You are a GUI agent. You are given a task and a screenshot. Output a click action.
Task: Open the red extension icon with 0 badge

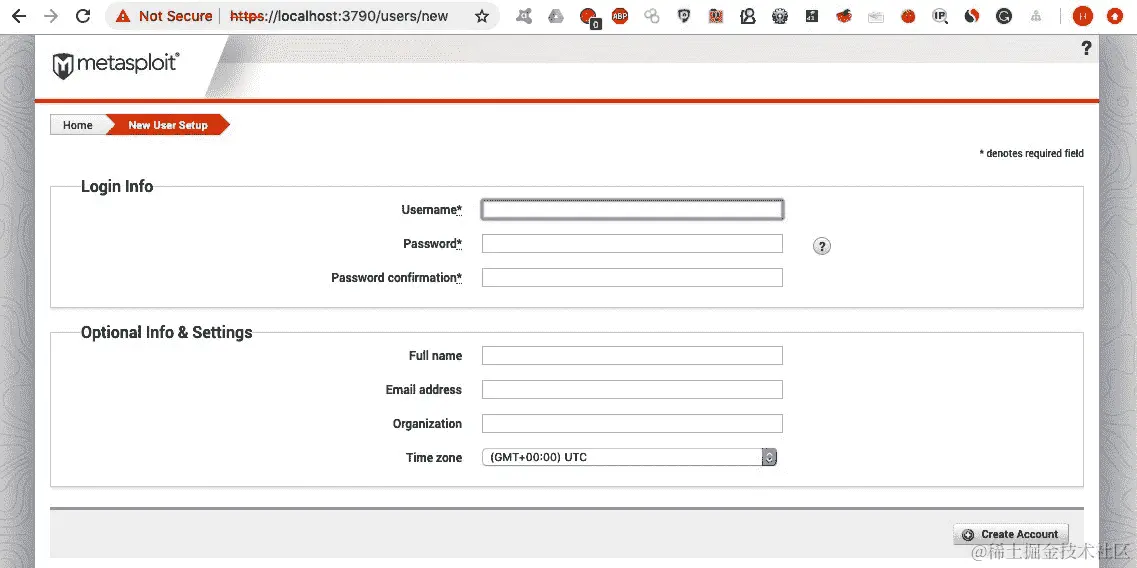pos(589,17)
